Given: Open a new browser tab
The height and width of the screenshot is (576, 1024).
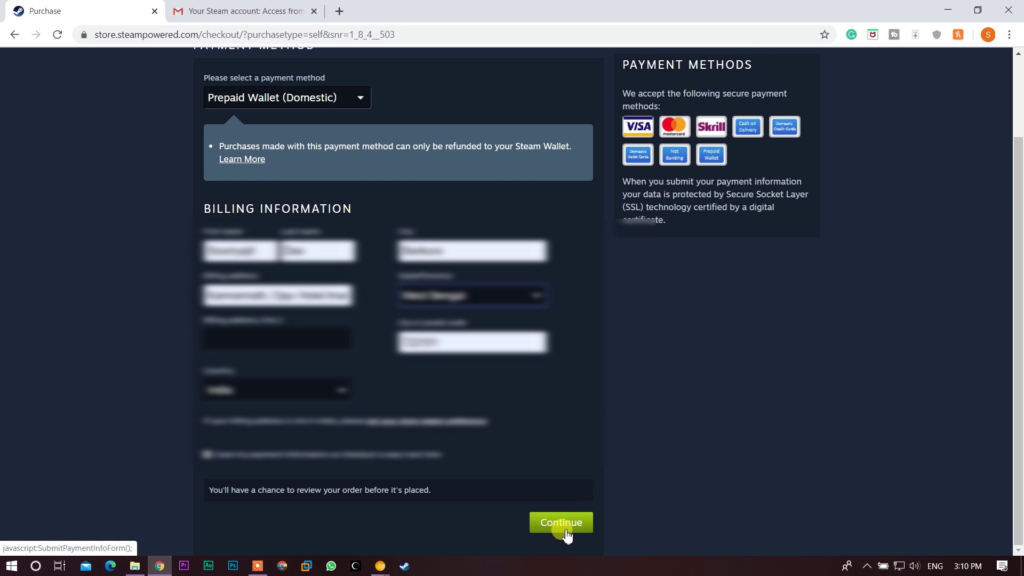Looking at the screenshot, I should coord(339,11).
